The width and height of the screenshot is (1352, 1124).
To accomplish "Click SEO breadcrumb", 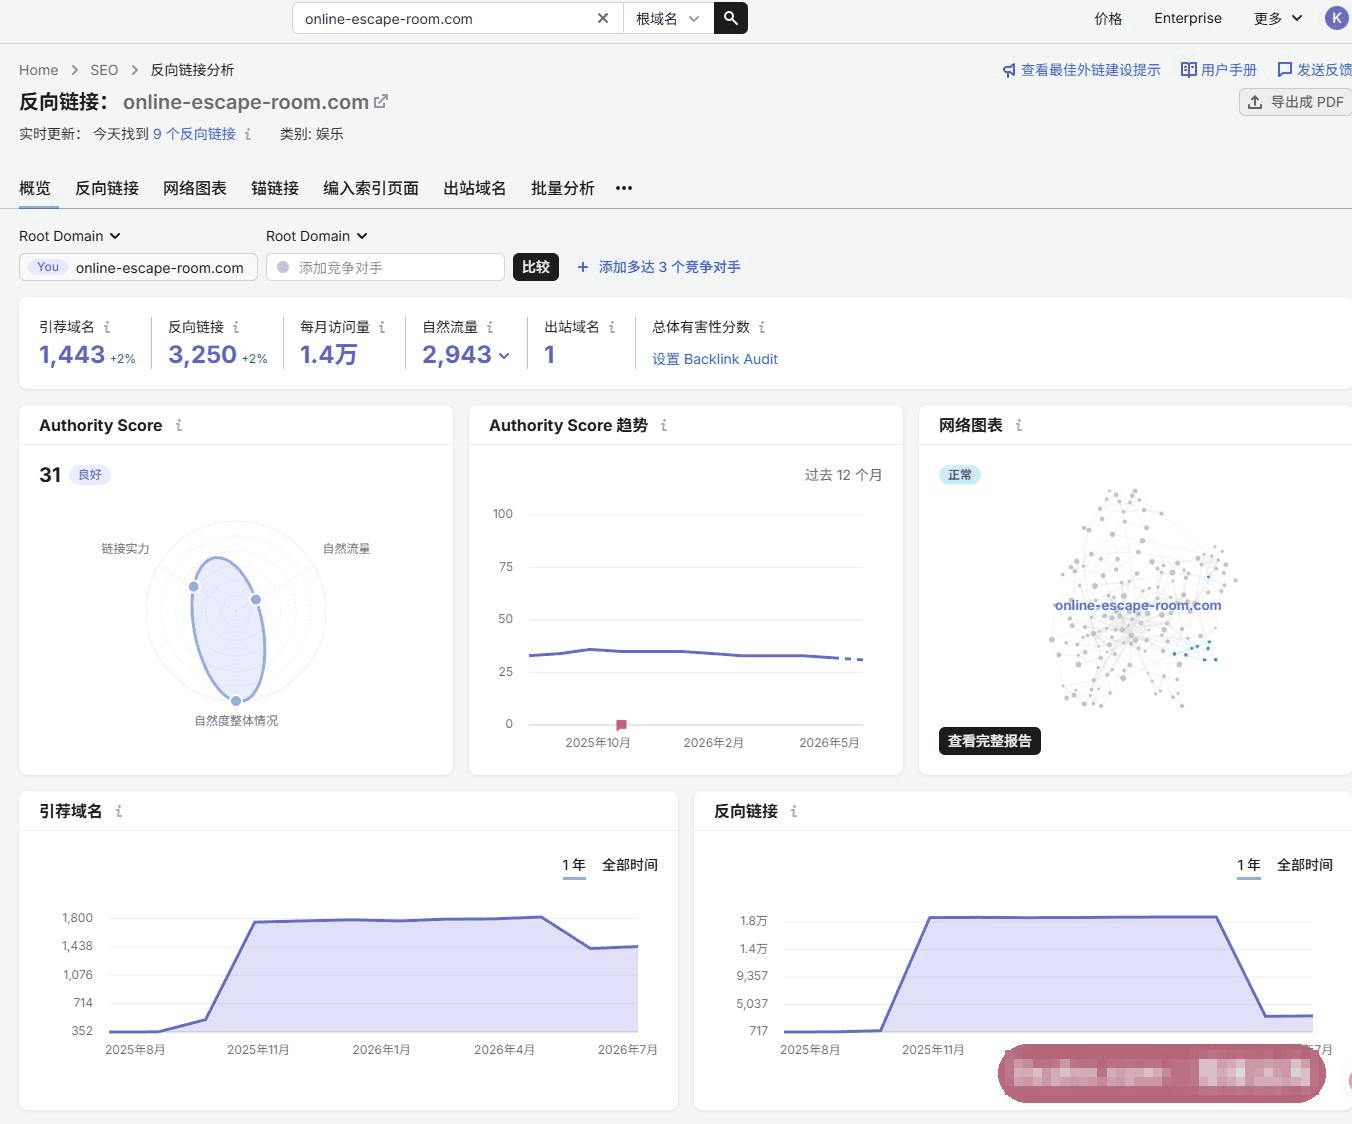I will pyautogui.click(x=104, y=70).
